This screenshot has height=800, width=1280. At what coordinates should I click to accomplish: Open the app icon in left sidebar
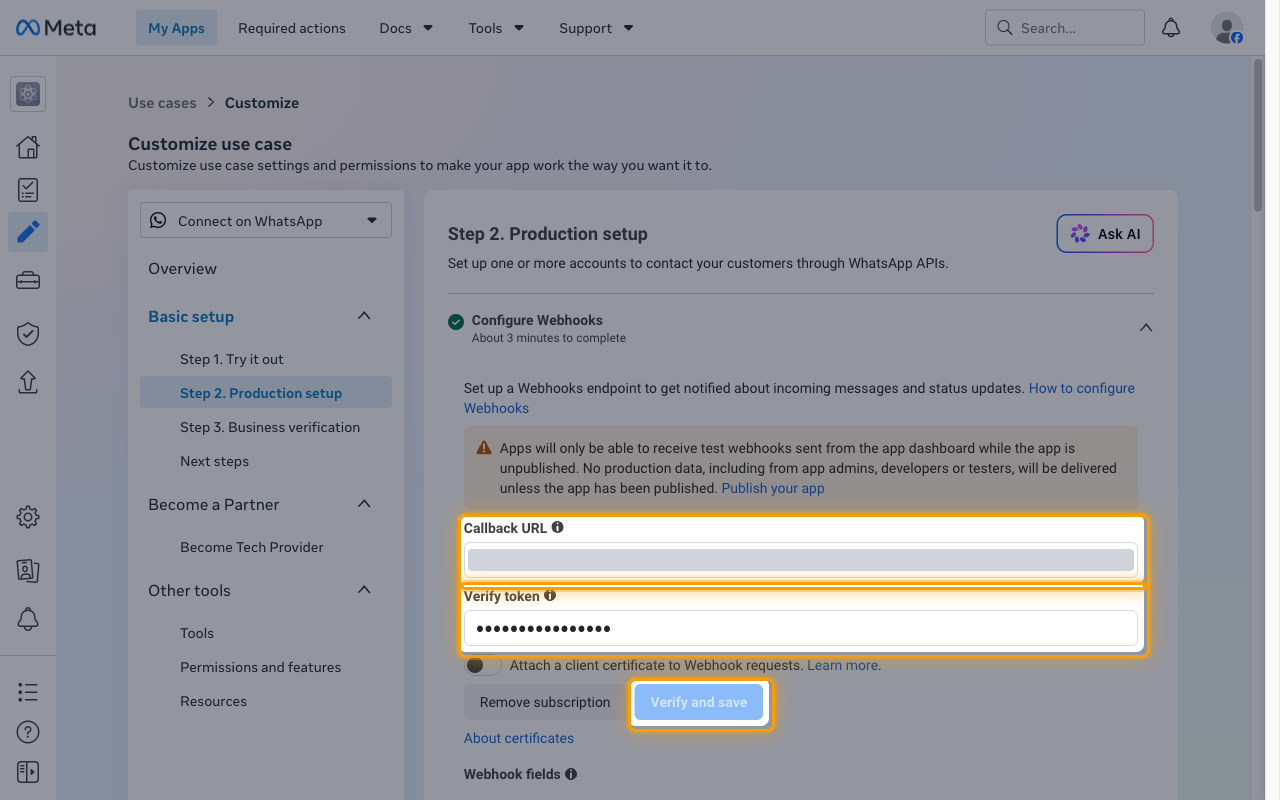28,94
